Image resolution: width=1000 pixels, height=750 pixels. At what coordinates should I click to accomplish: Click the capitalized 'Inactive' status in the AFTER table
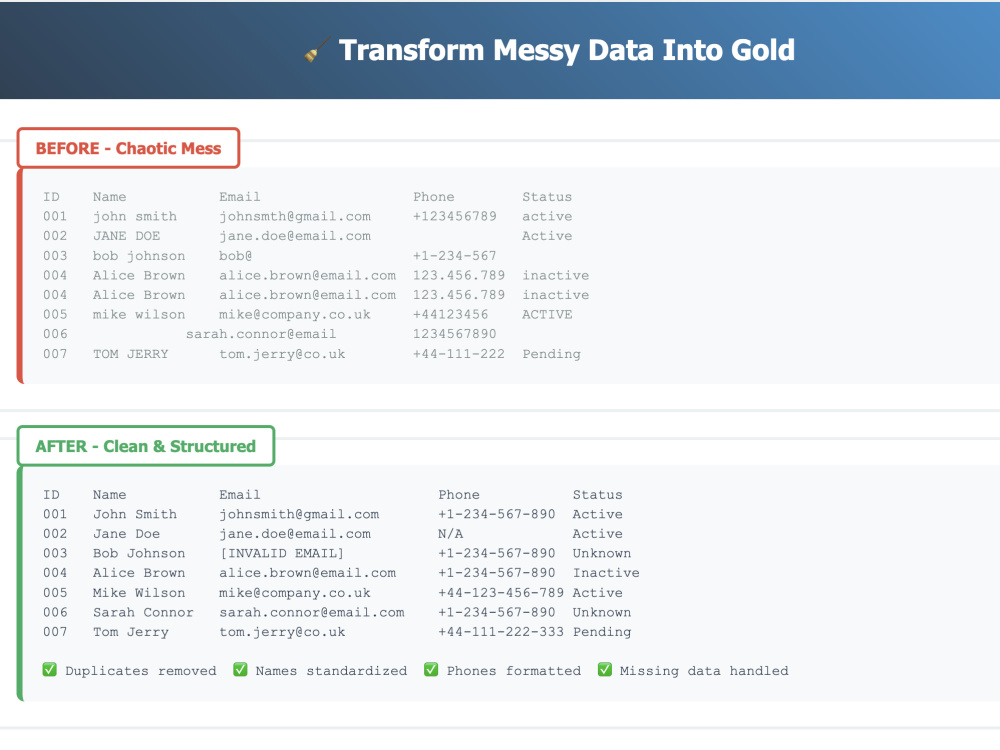tap(606, 573)
